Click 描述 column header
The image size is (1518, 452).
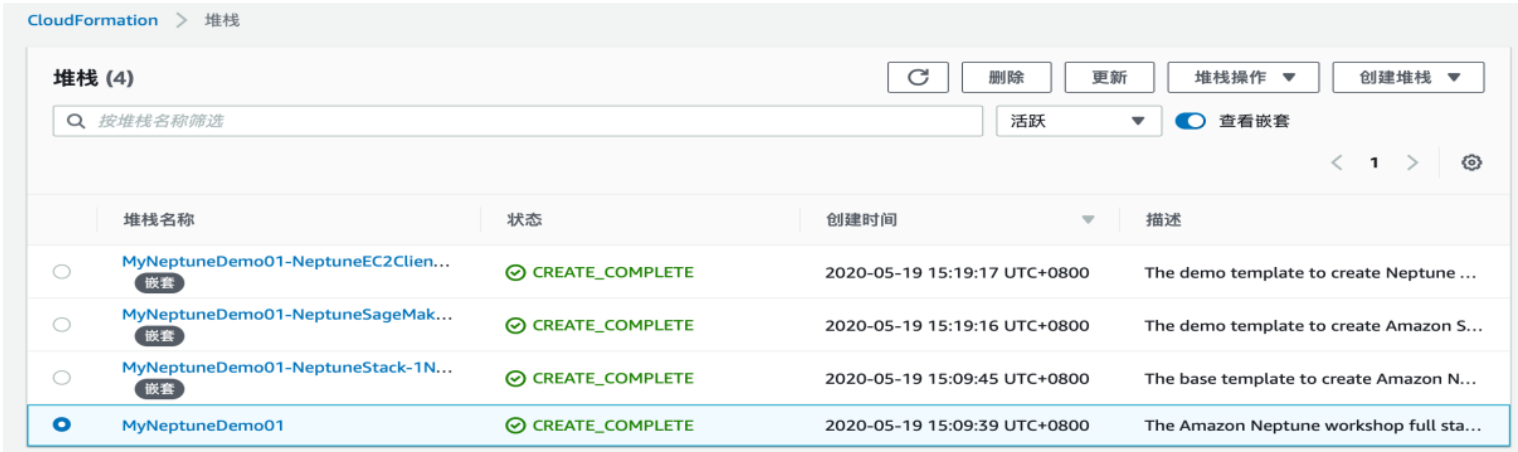pyautogui.click(x=1163, y=220)
